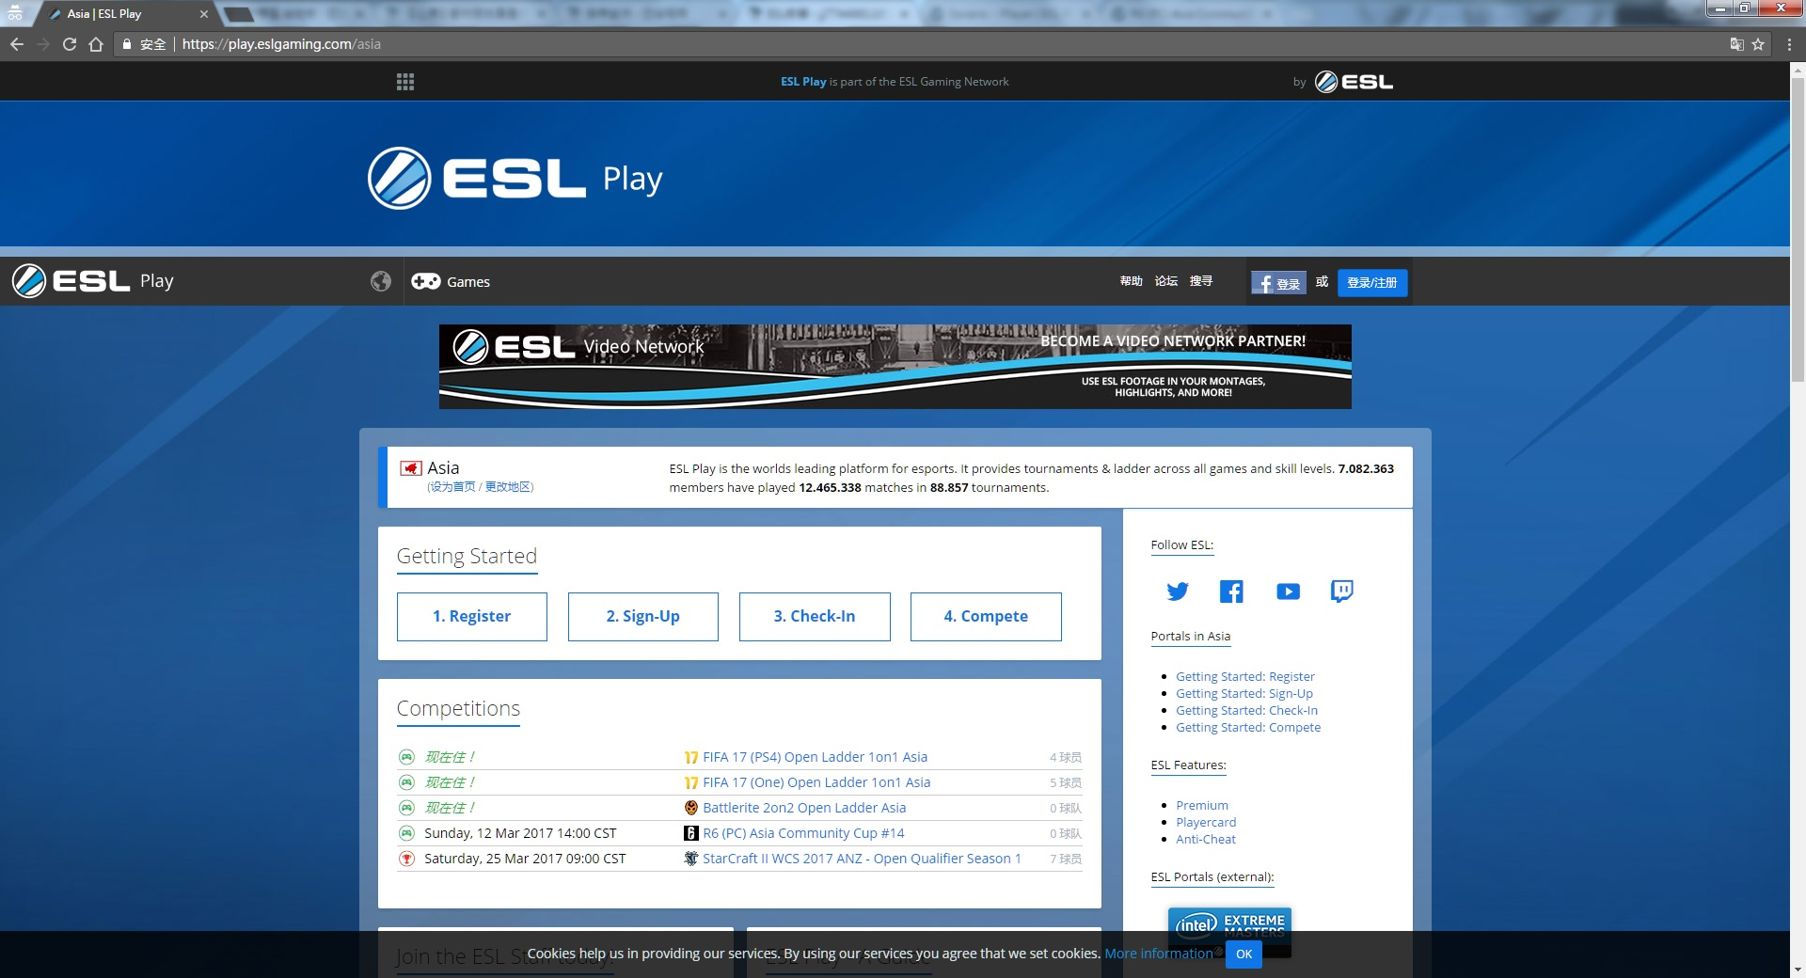Click the ESL Video Network banner ad

point(895,366)
